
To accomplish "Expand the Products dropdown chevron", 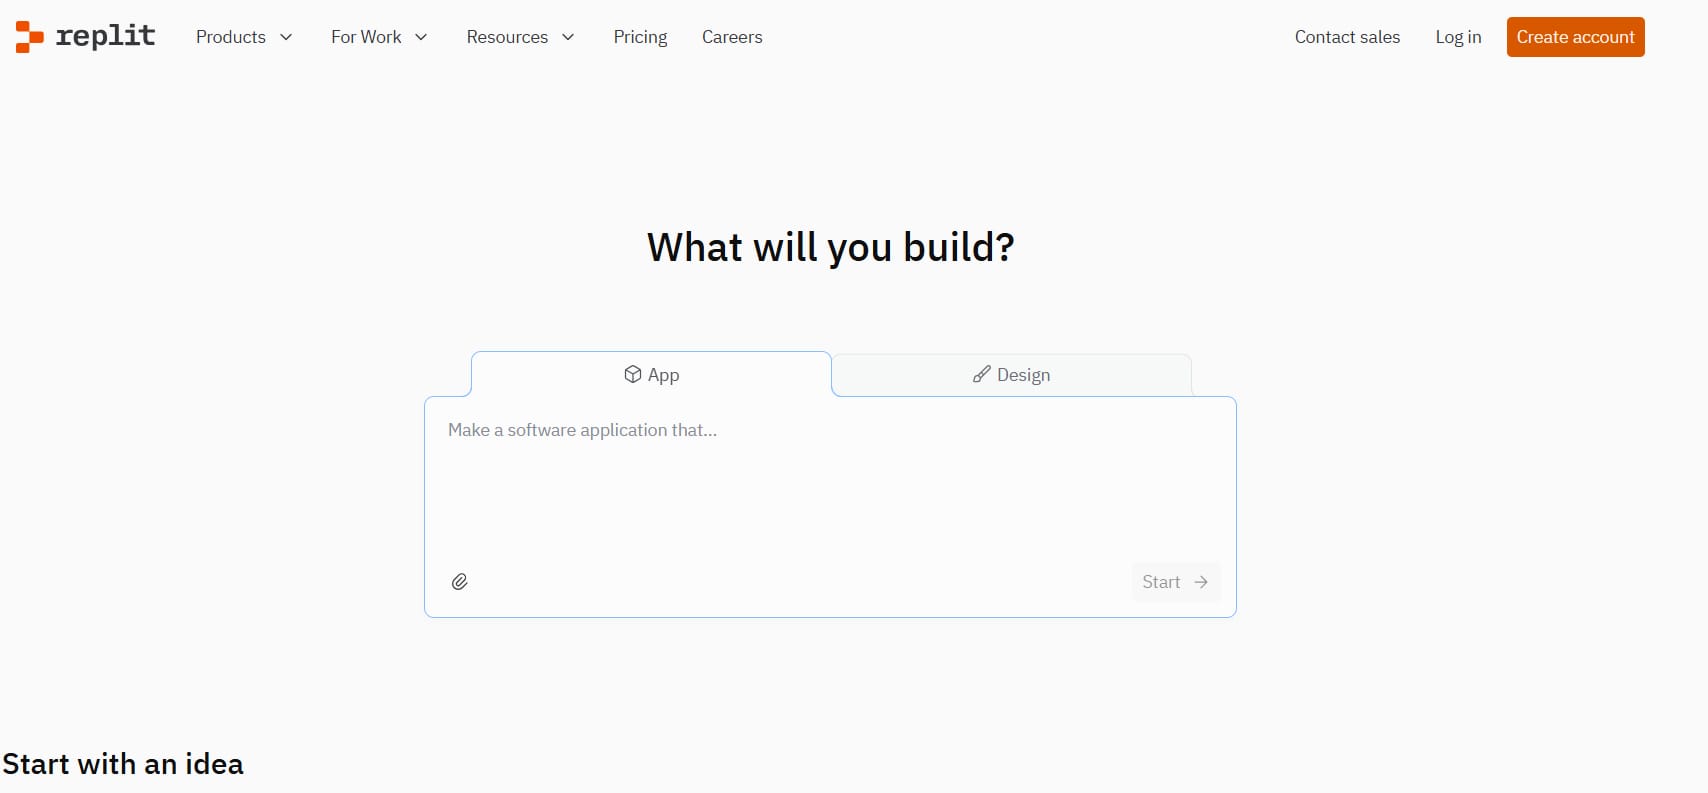I will [x=286, y=37].
